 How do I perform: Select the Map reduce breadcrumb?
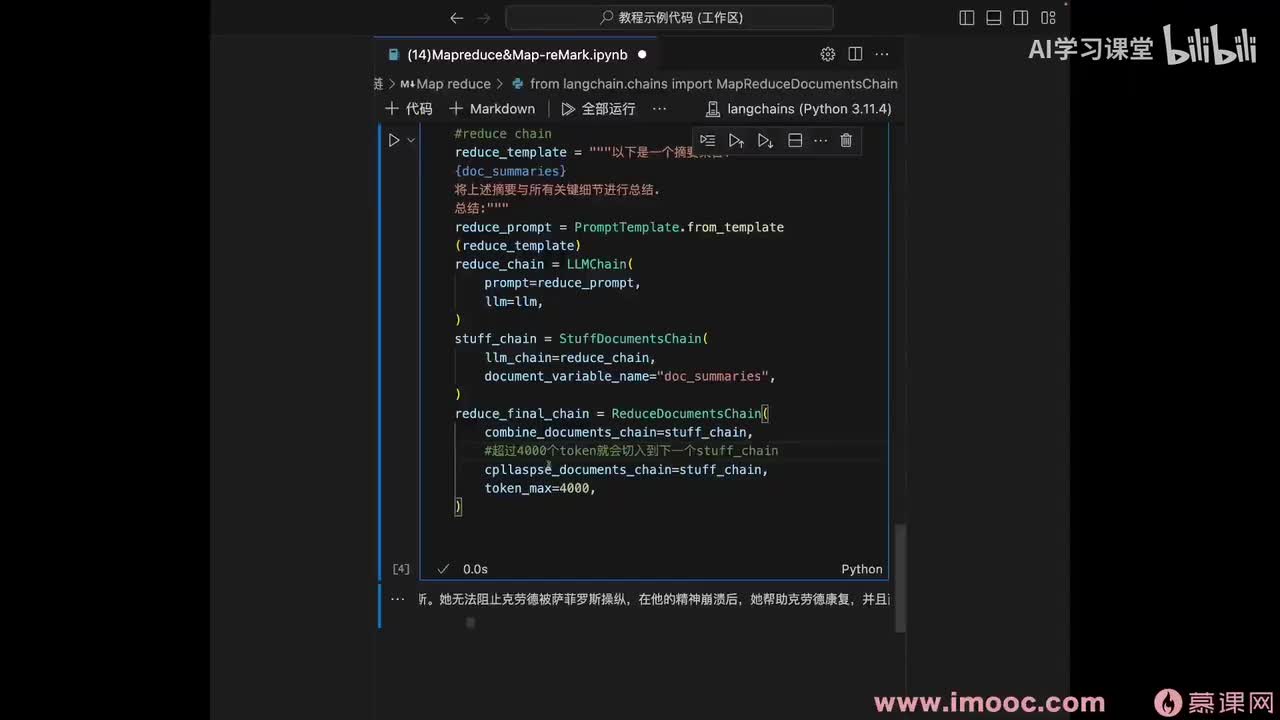tap(446, 84)
